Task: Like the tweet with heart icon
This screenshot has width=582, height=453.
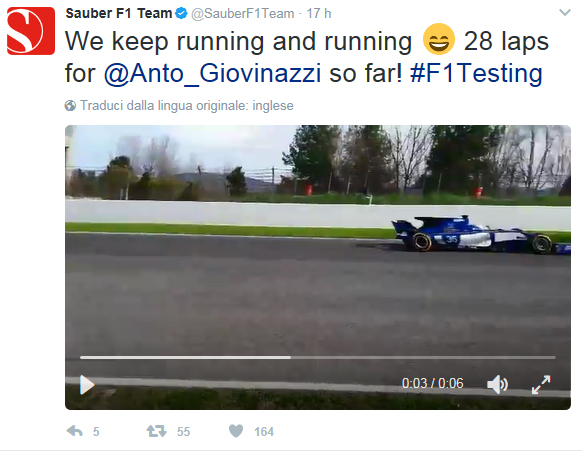Action: pos(236,431)
